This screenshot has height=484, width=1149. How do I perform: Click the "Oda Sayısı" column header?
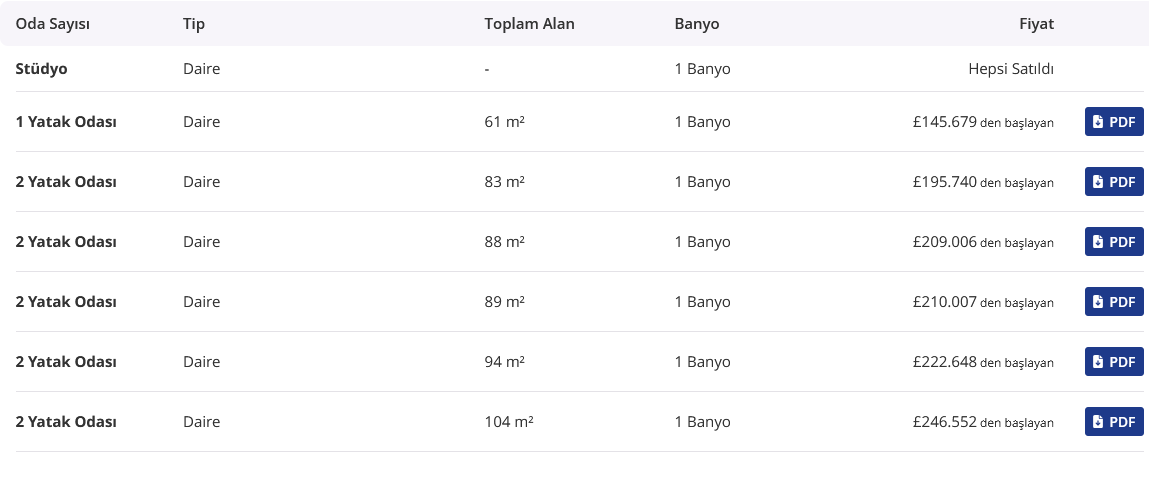point(53,24)
